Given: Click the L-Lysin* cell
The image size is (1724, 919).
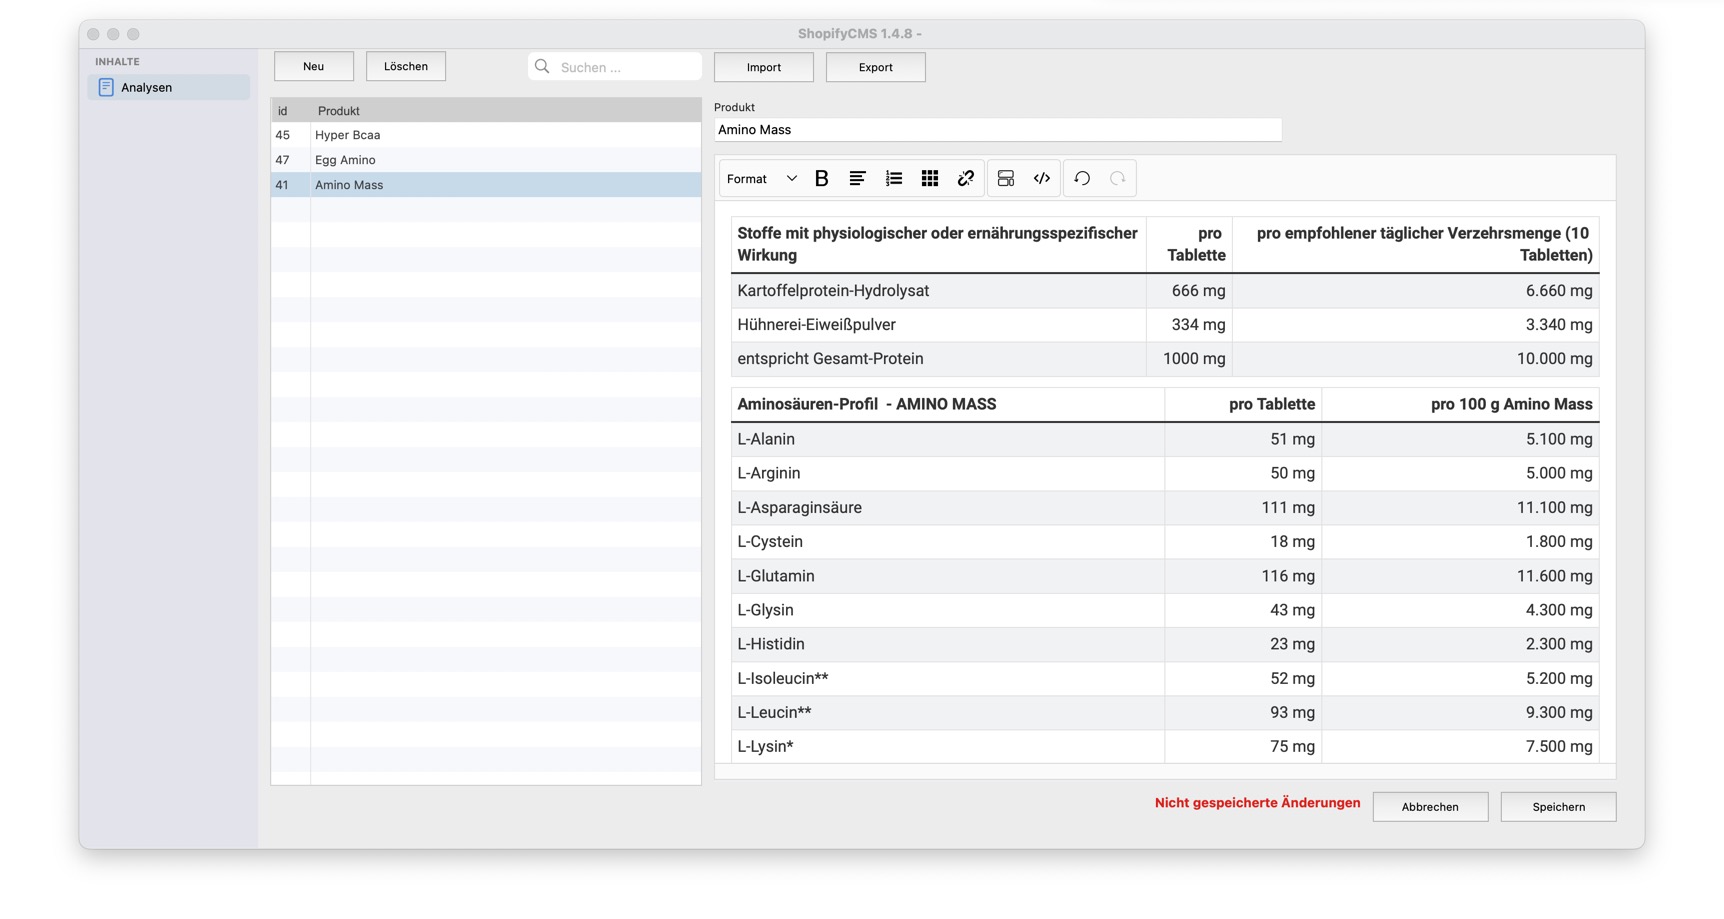Looking at the screenshot, I should tap(947, 746).
